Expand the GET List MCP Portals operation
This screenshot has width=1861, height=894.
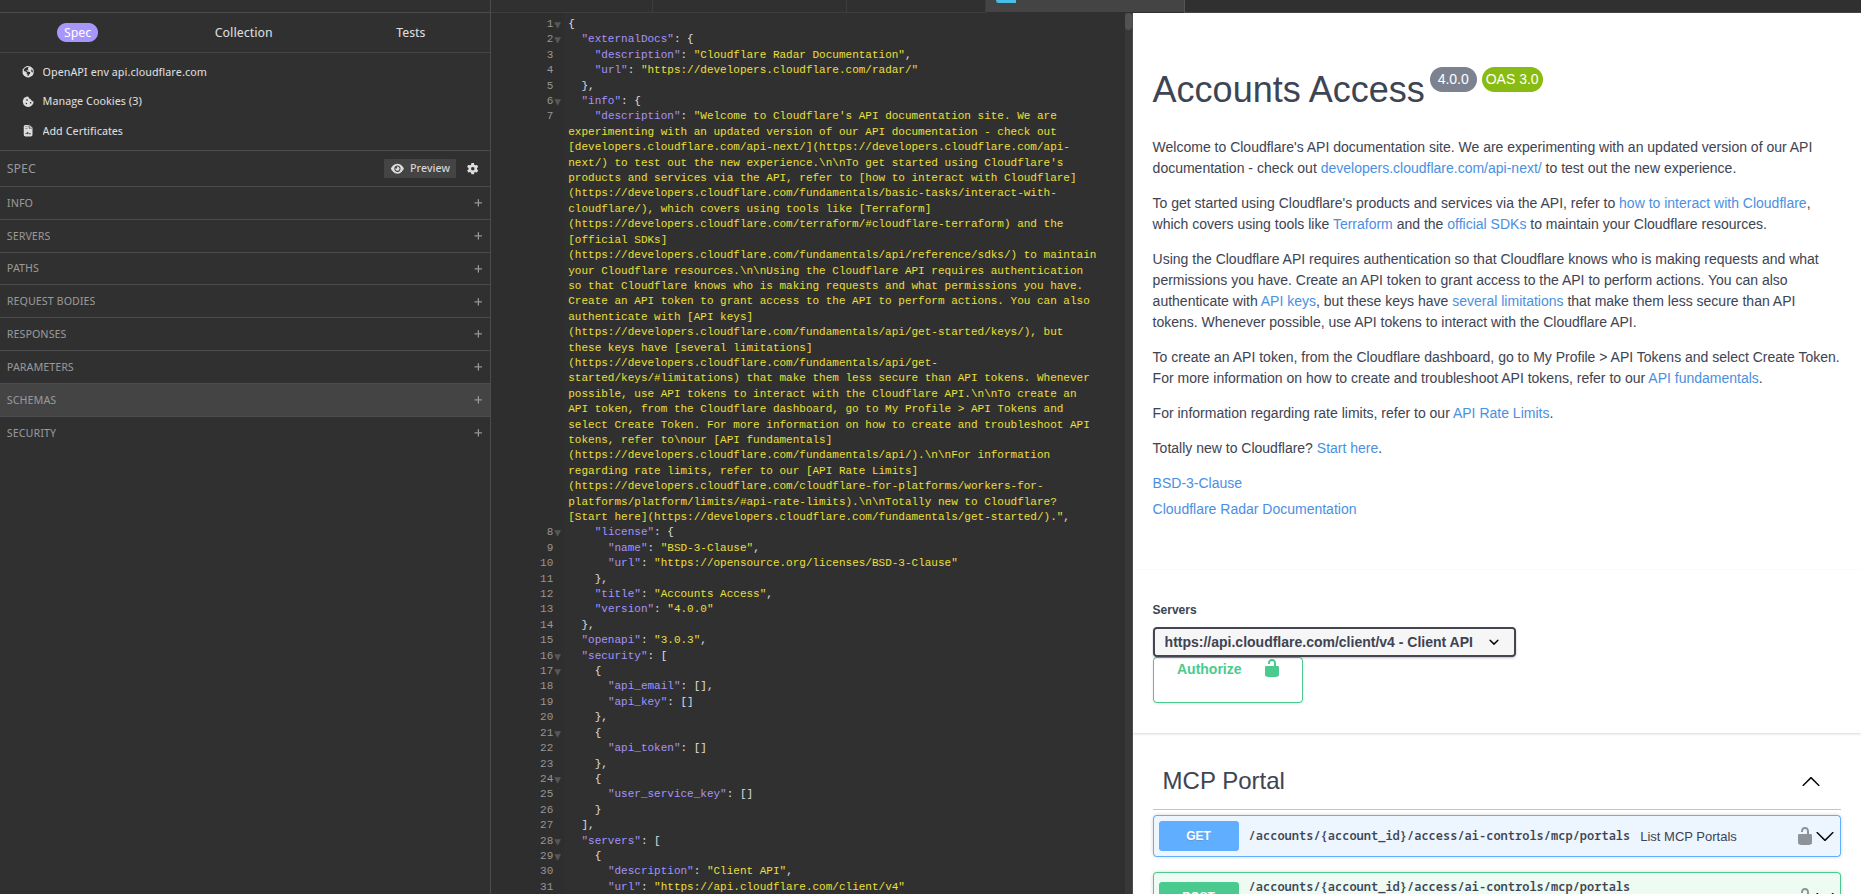1825,836
